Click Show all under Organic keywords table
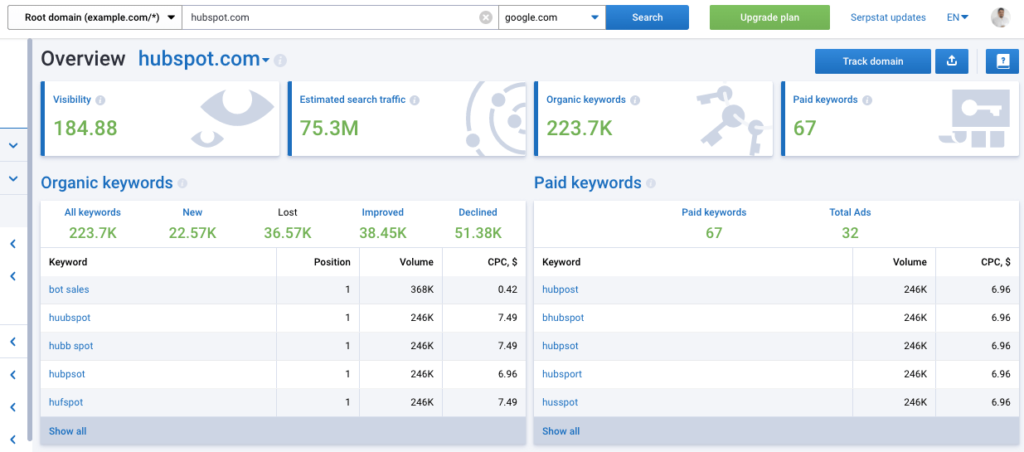1024x452 pixels. 67,431
